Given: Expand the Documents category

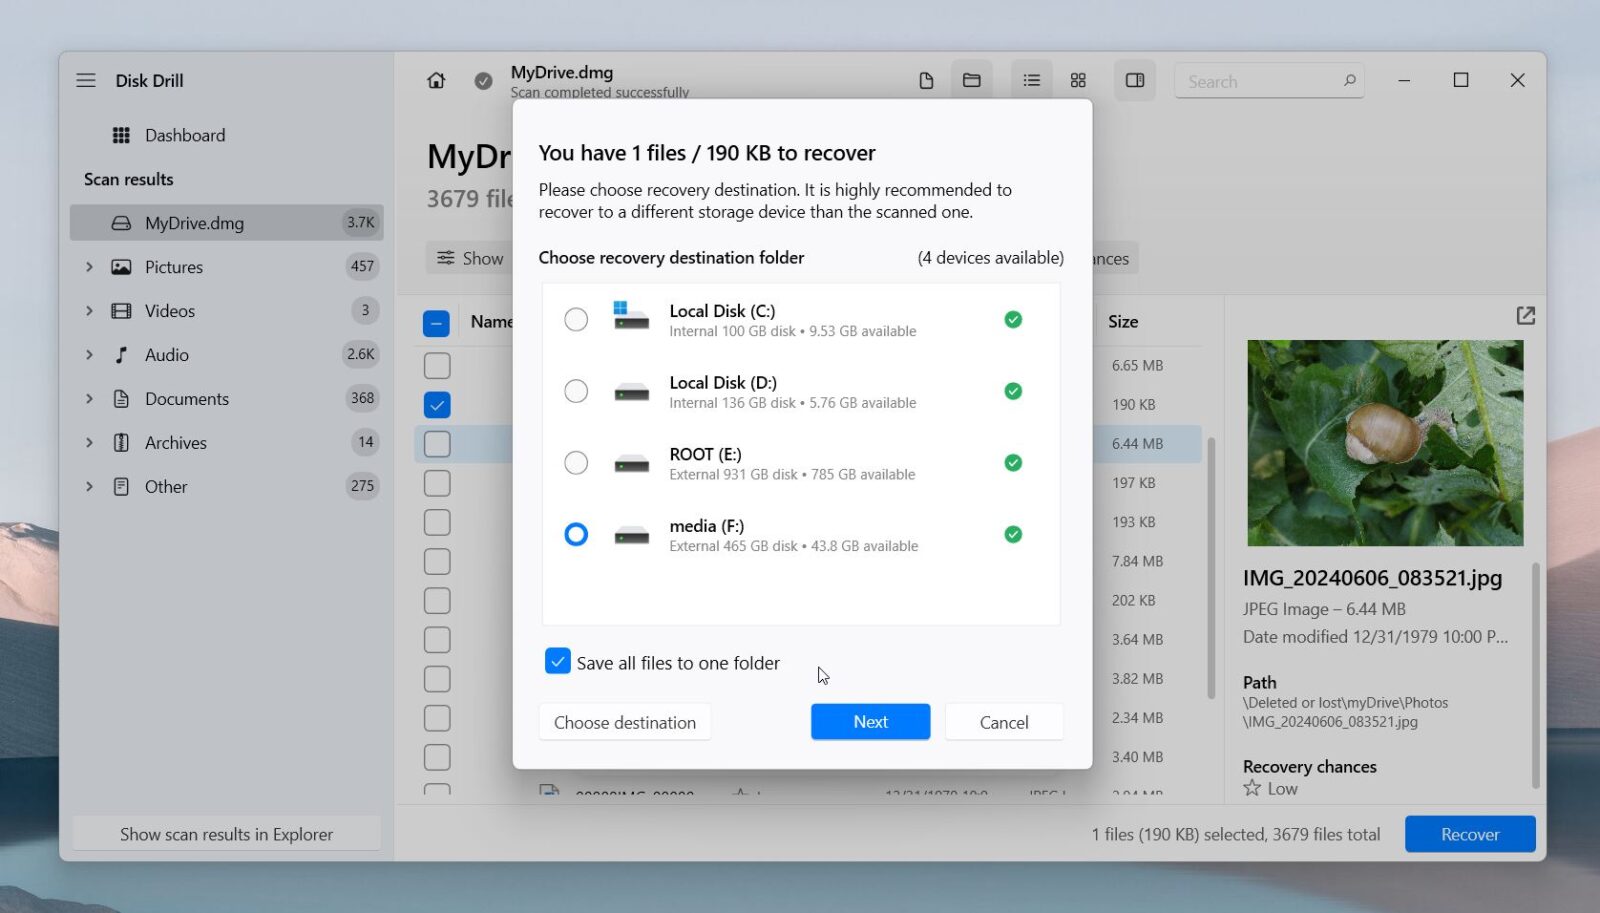Looking at the screenshot, I should [89, 398].
